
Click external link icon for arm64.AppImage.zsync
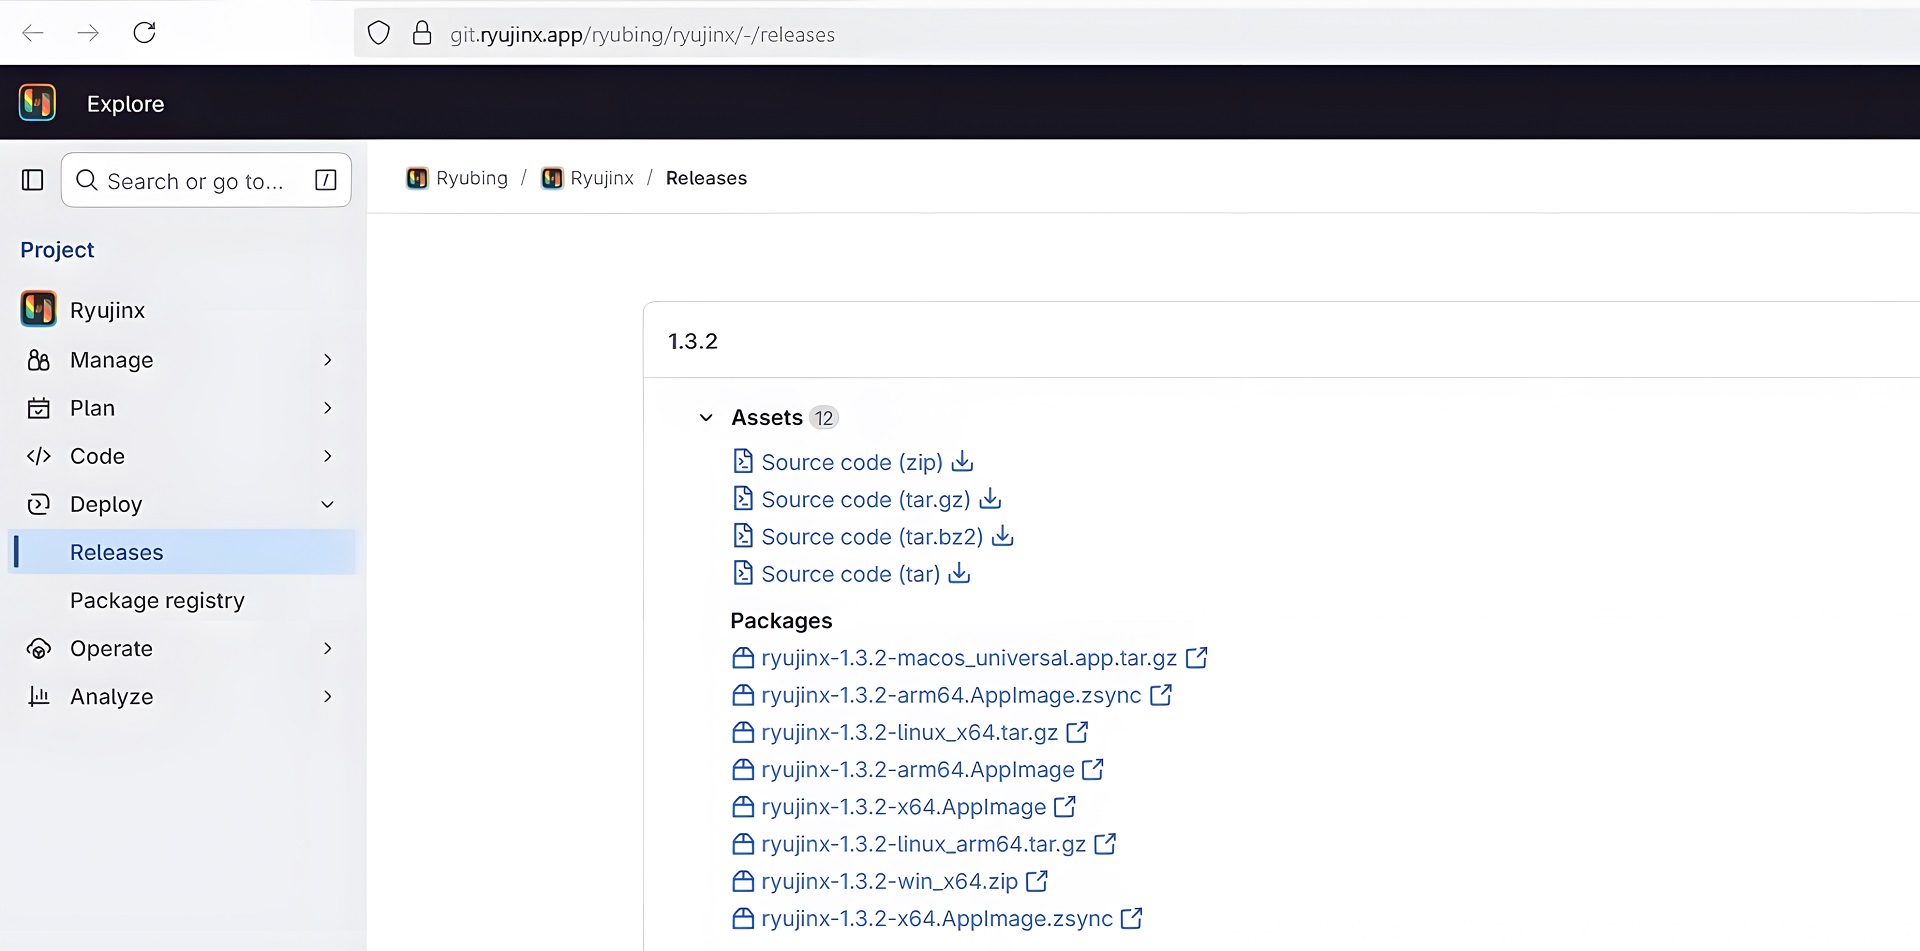1161,694
